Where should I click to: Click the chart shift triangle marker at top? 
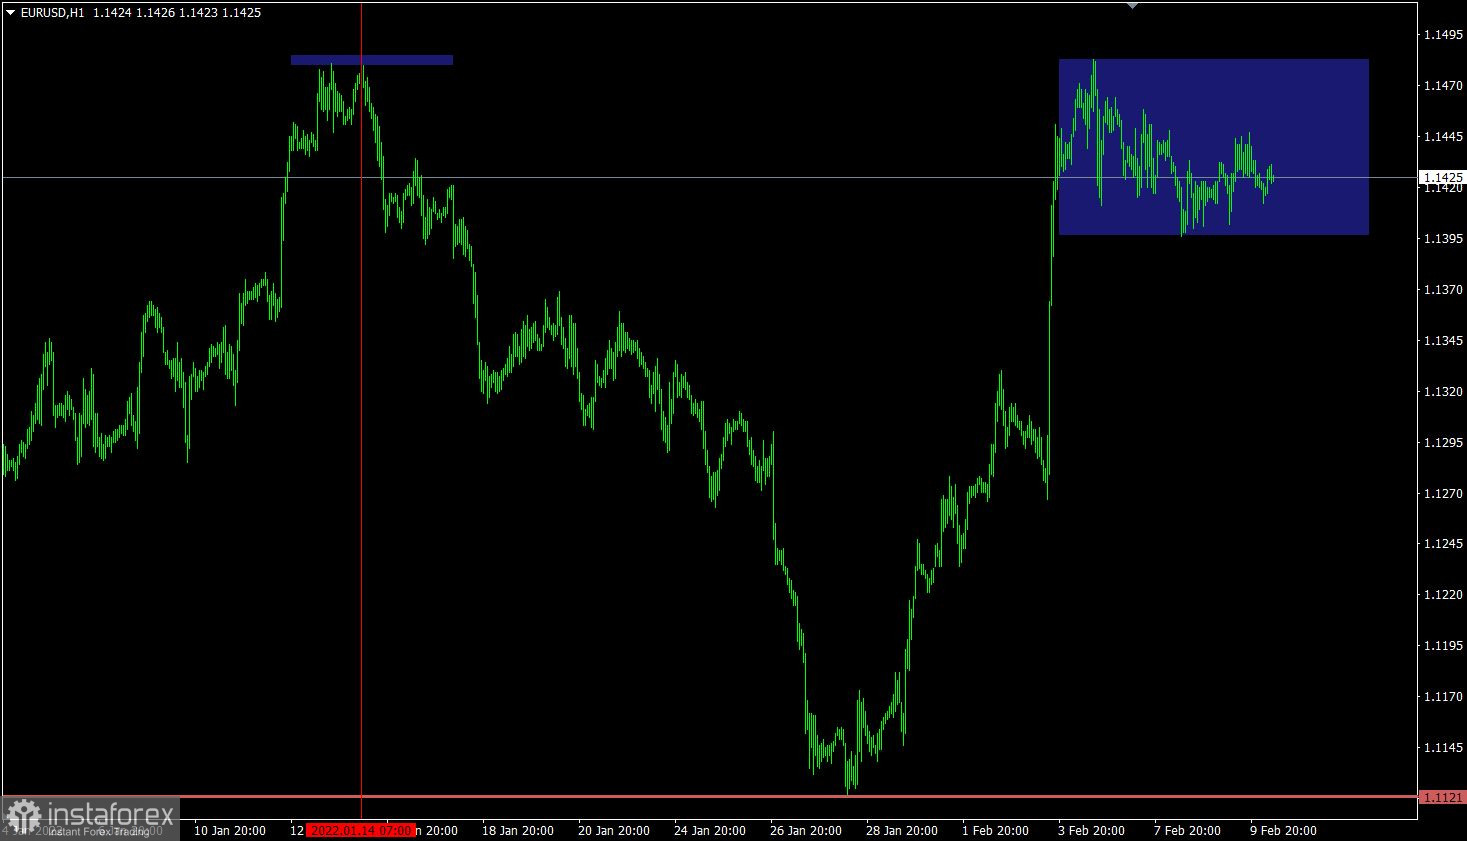[x=1132, y=6]
